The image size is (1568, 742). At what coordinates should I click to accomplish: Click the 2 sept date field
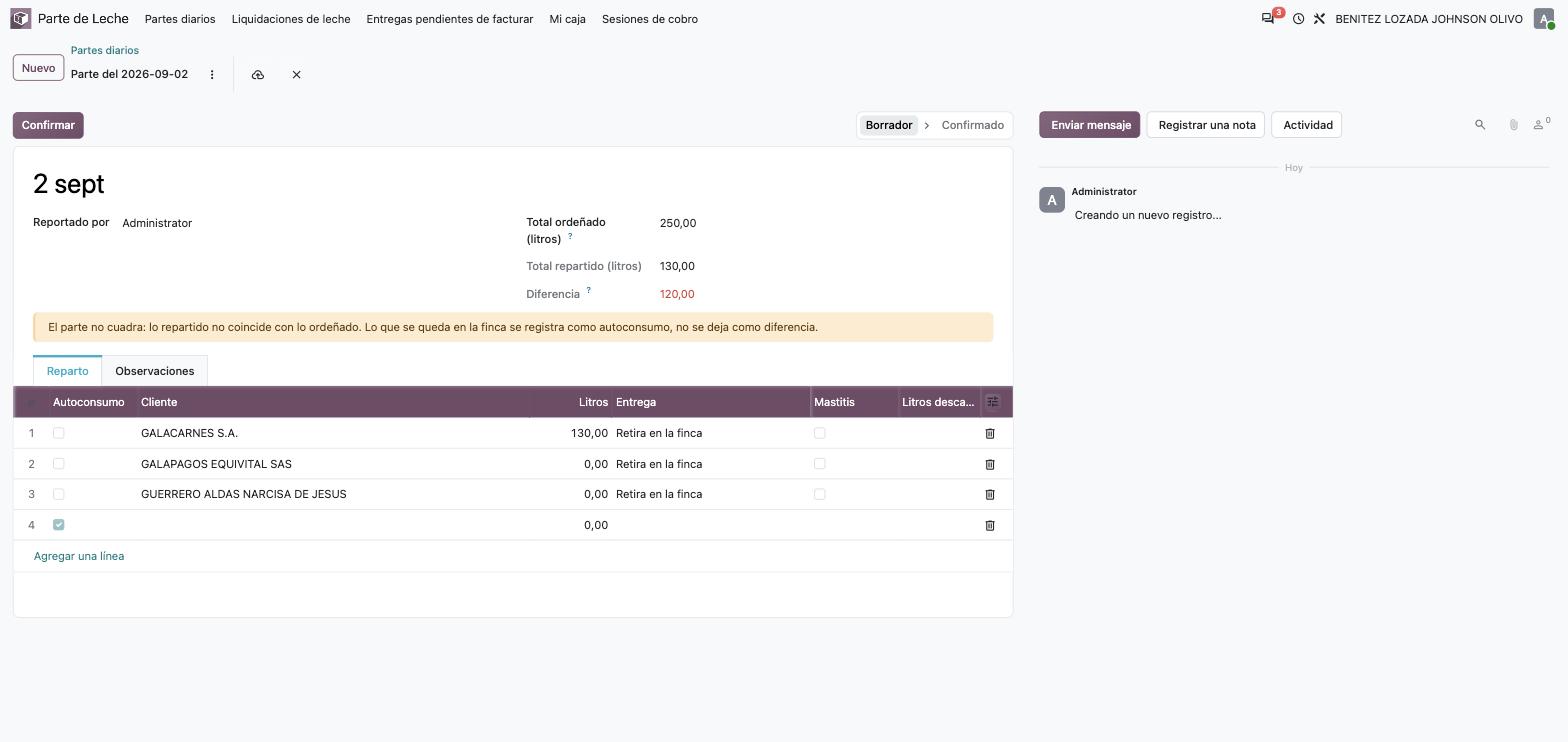tap(69, 184)
